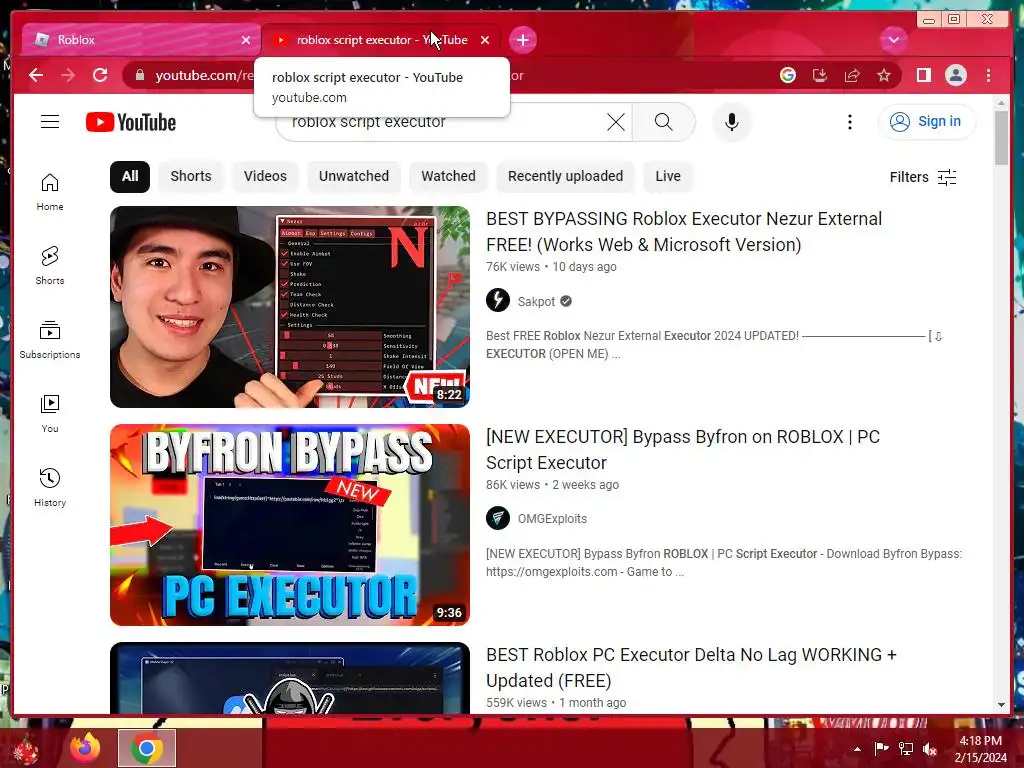Visit the OMGExploits channel name

click(552, 519)
